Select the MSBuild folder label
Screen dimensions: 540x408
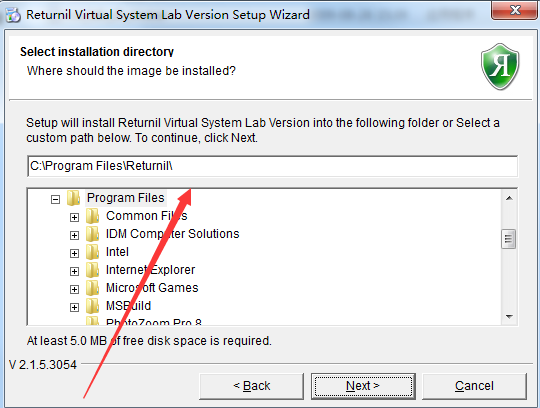(x=128, y=306)
